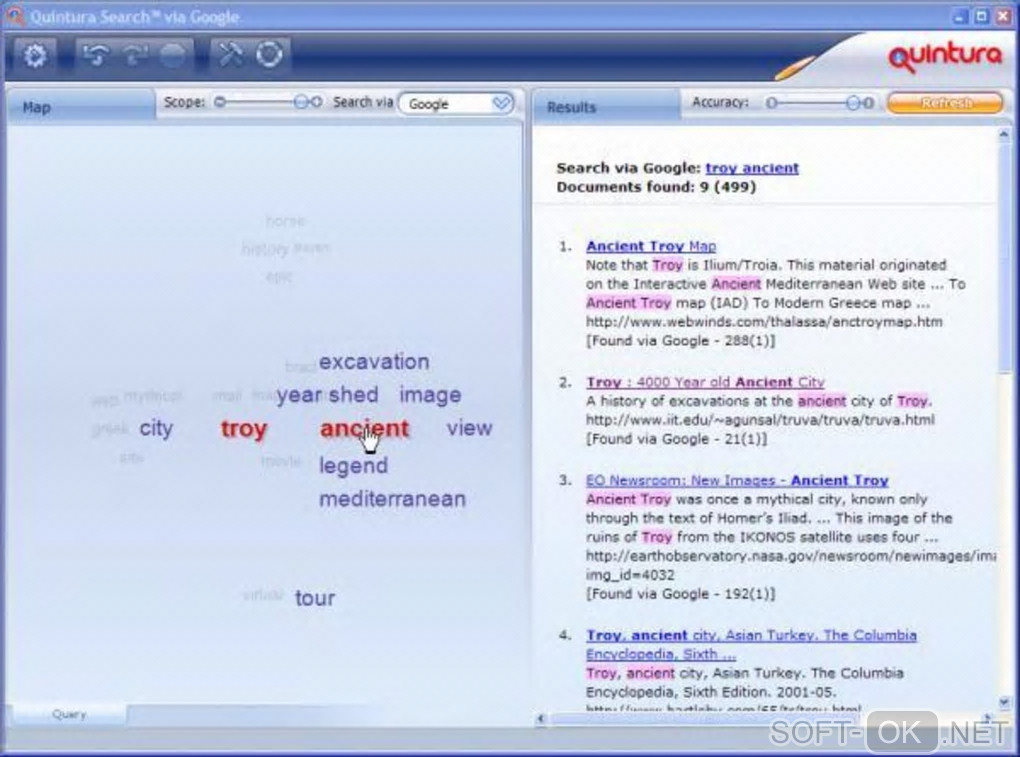Open the 'Ancient Troy Map' result link
The image size is (1020, 757).
[651, 246]
